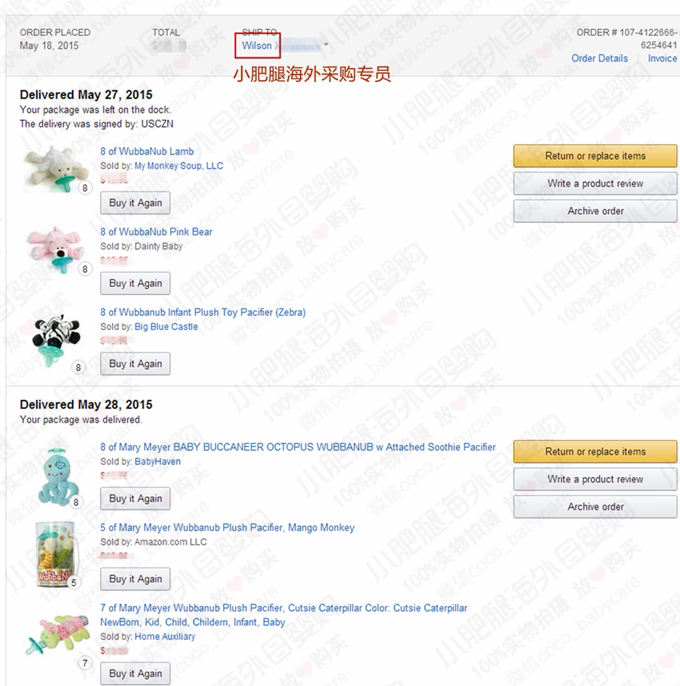This screenshot has width=680, height=686.
Task: Expand the Ship To name dropdown arrow
Action: point(326,45)
